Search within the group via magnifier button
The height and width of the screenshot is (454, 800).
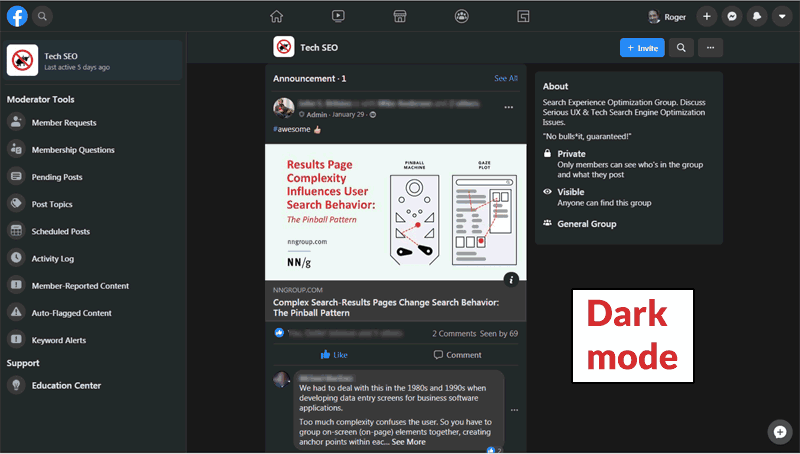[x=681, y=47]
